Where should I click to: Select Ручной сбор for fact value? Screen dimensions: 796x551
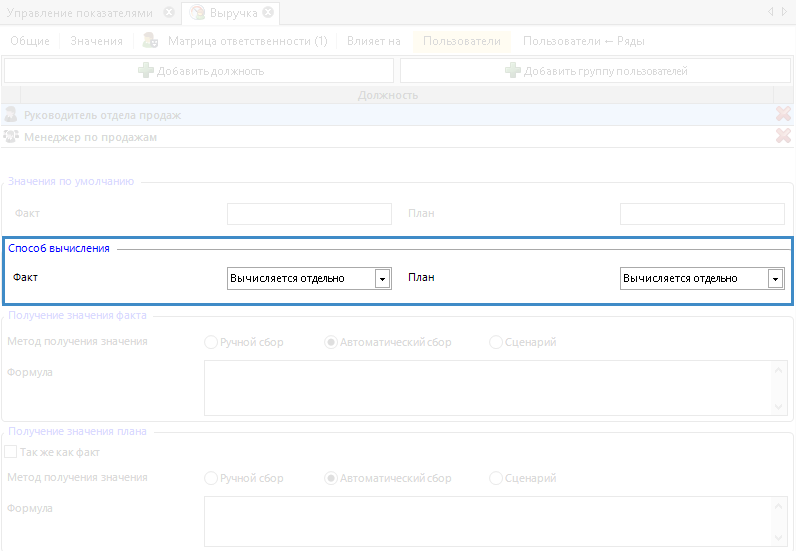[x=211, y=342]
